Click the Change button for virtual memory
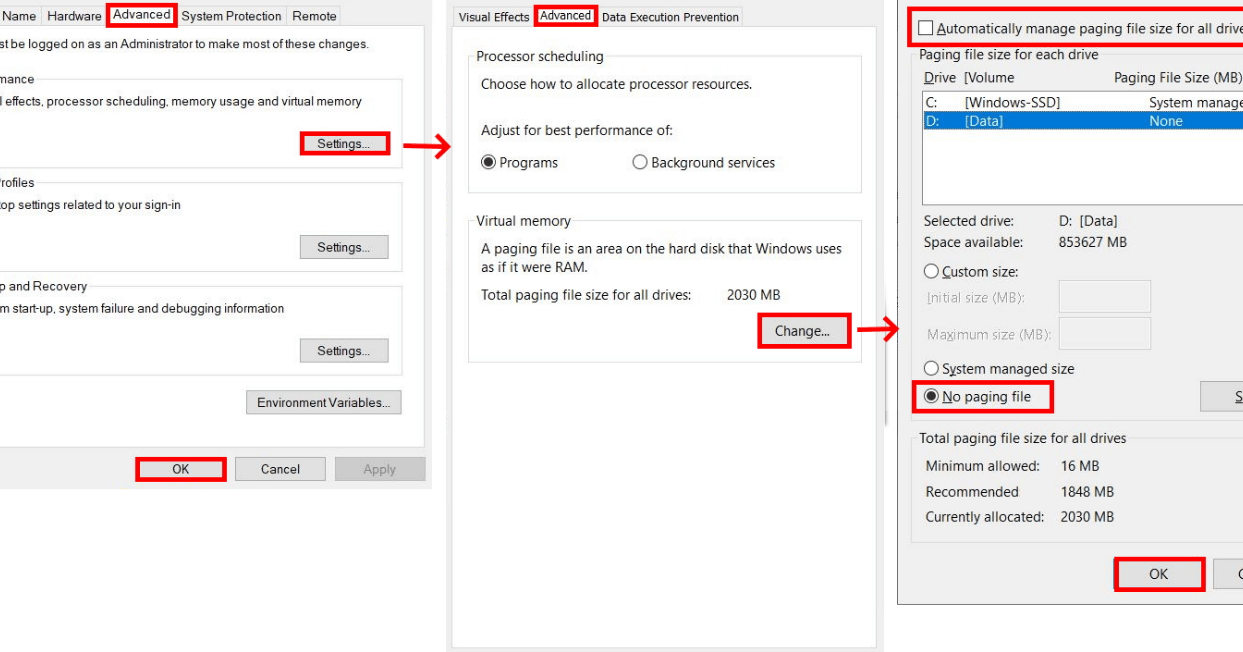Image resolution: width=1243 pixels, height=652 pixels. point(803,331)
